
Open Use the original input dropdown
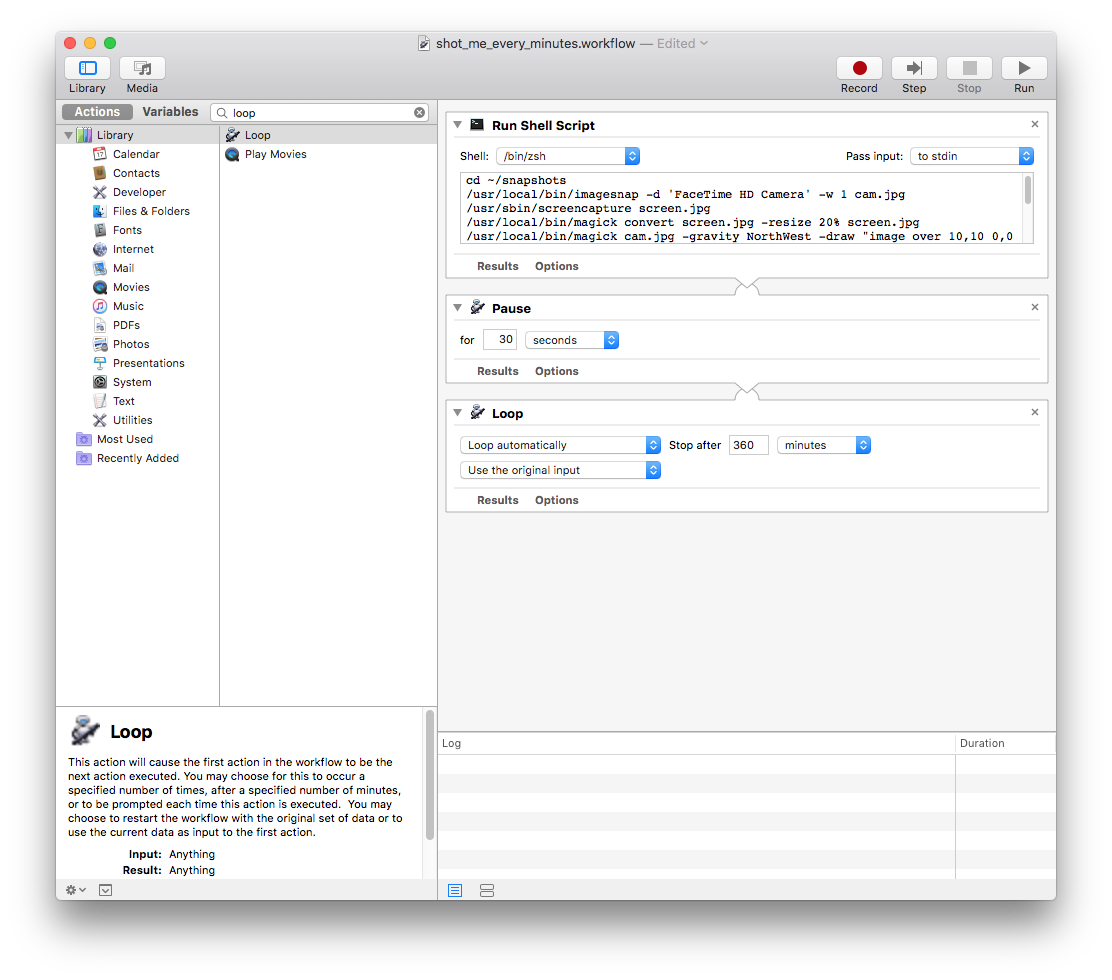(x=560, y=470)
